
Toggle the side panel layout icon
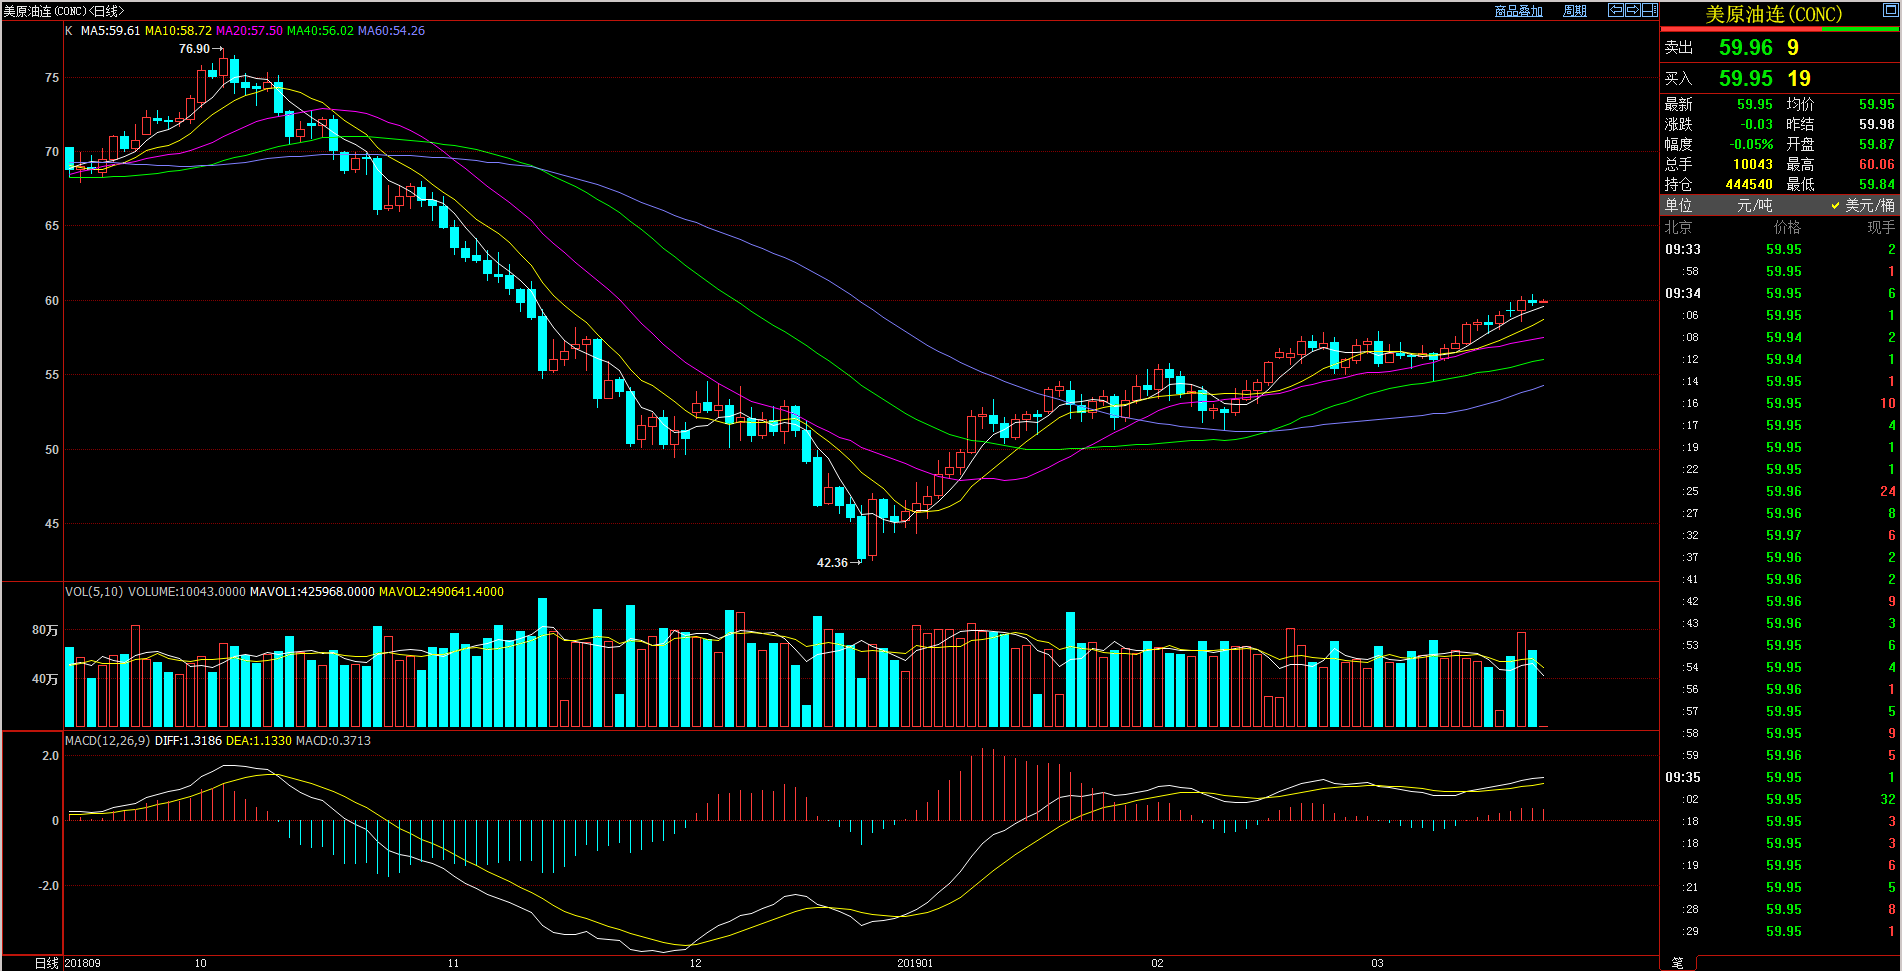pyautogui.click(x=1650, y=10)
